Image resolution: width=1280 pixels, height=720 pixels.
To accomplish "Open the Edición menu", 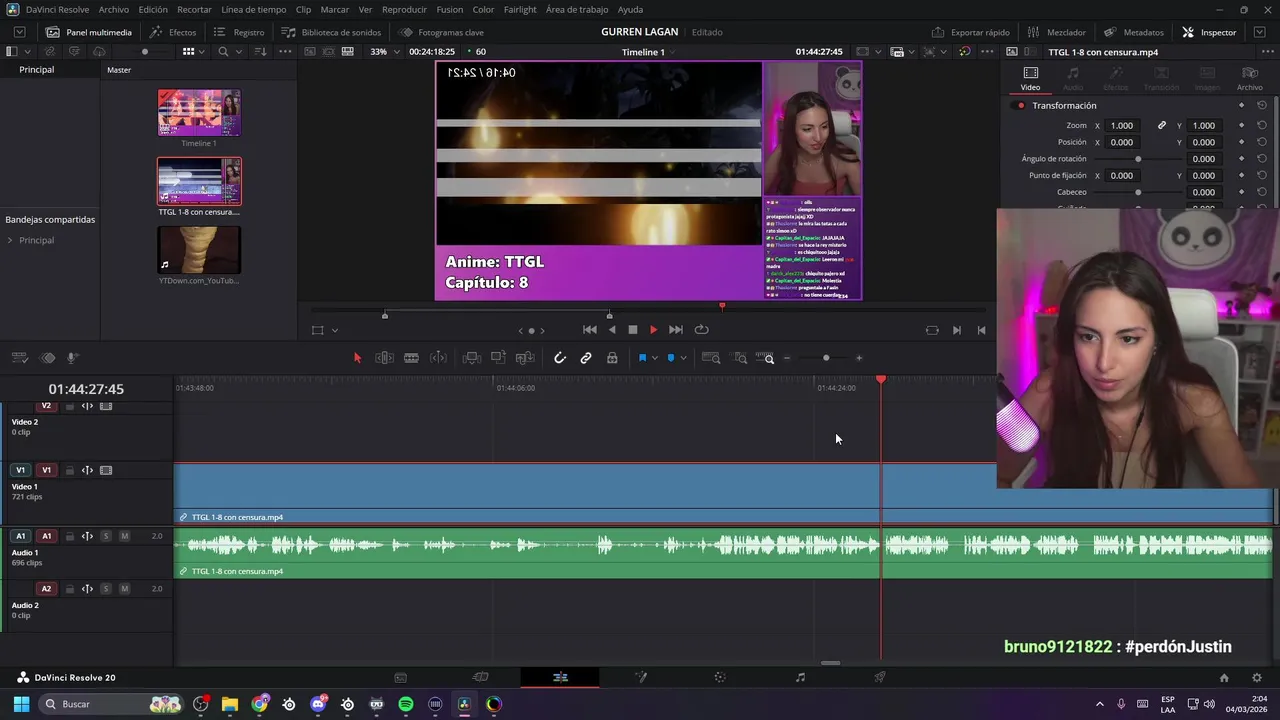I will 153,9.
